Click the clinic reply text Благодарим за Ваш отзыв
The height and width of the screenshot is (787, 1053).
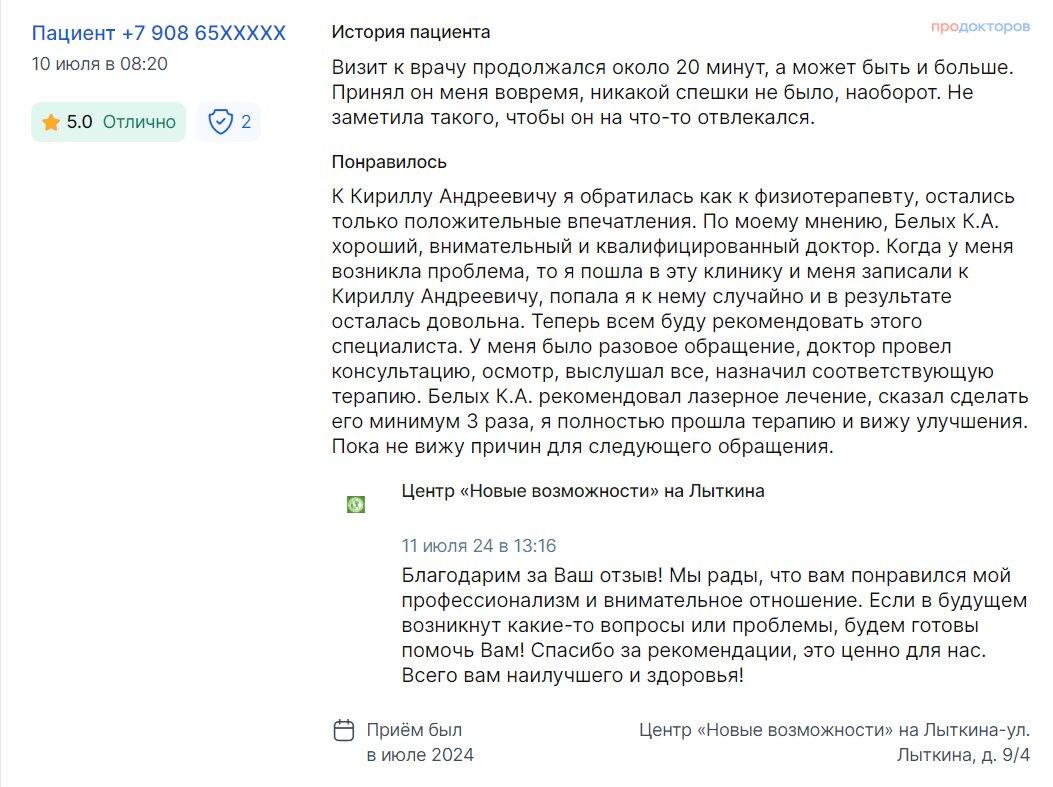[x=715, y=625]
